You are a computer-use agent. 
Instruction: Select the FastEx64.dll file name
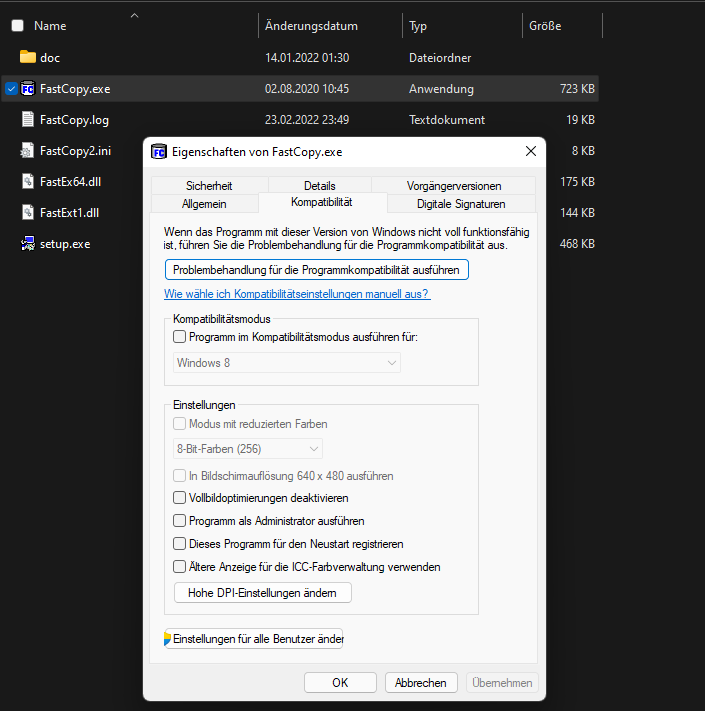coord(70,182)
